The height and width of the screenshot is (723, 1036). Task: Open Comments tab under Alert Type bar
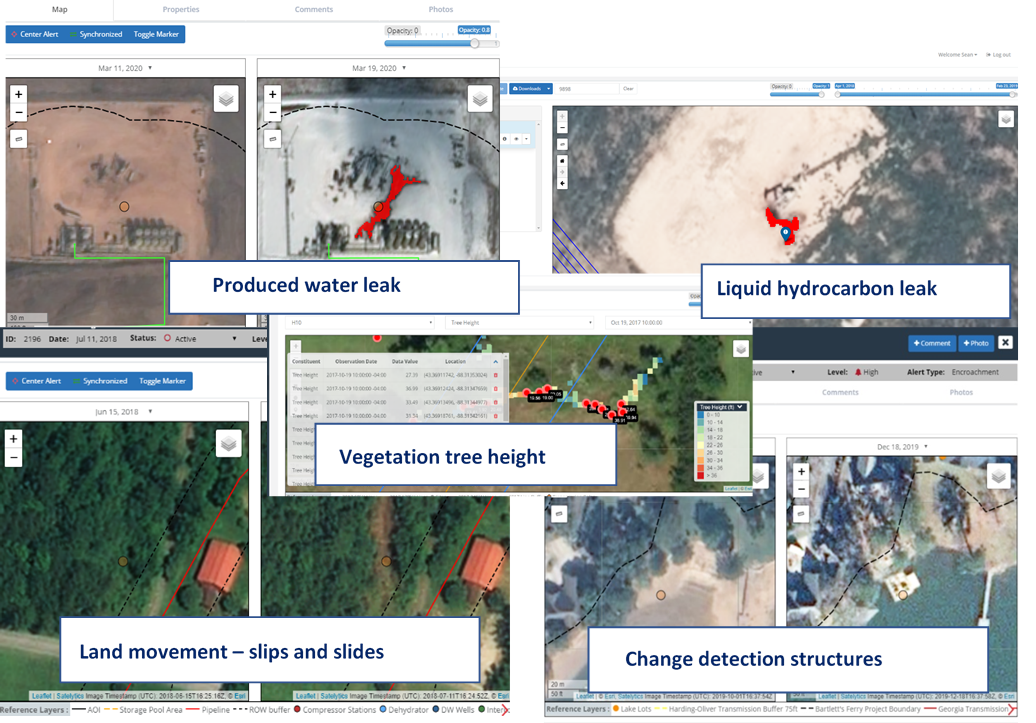[x=840, y=393]
